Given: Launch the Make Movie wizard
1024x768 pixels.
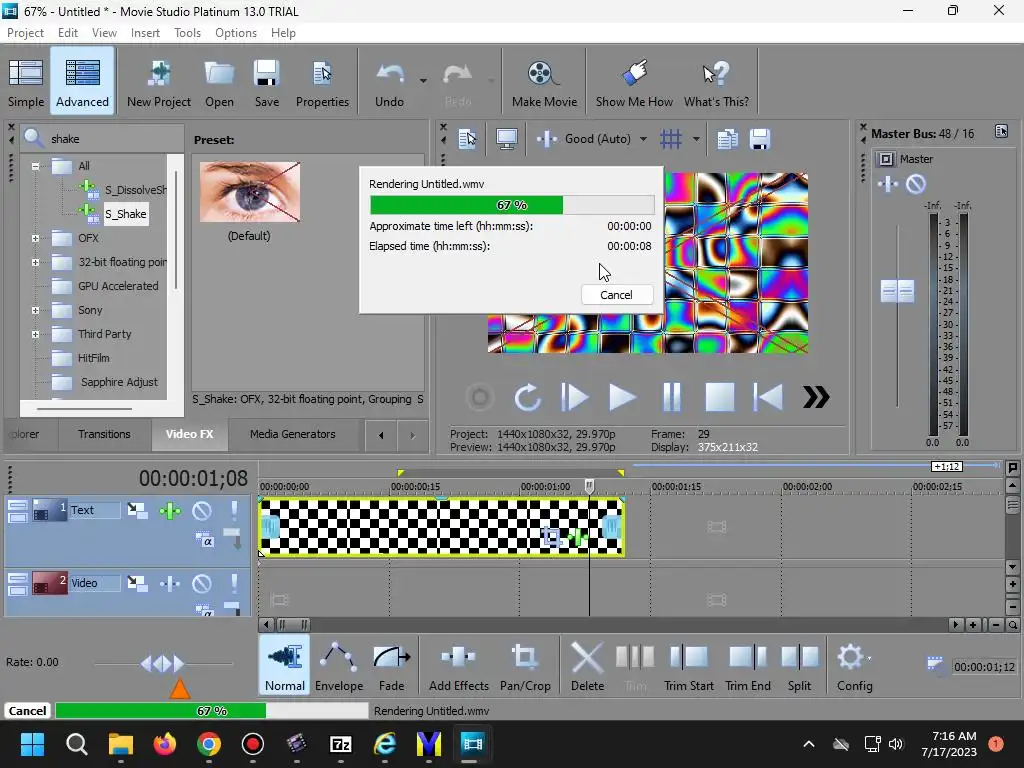Looking at the screenshot, I should point(544,82).
